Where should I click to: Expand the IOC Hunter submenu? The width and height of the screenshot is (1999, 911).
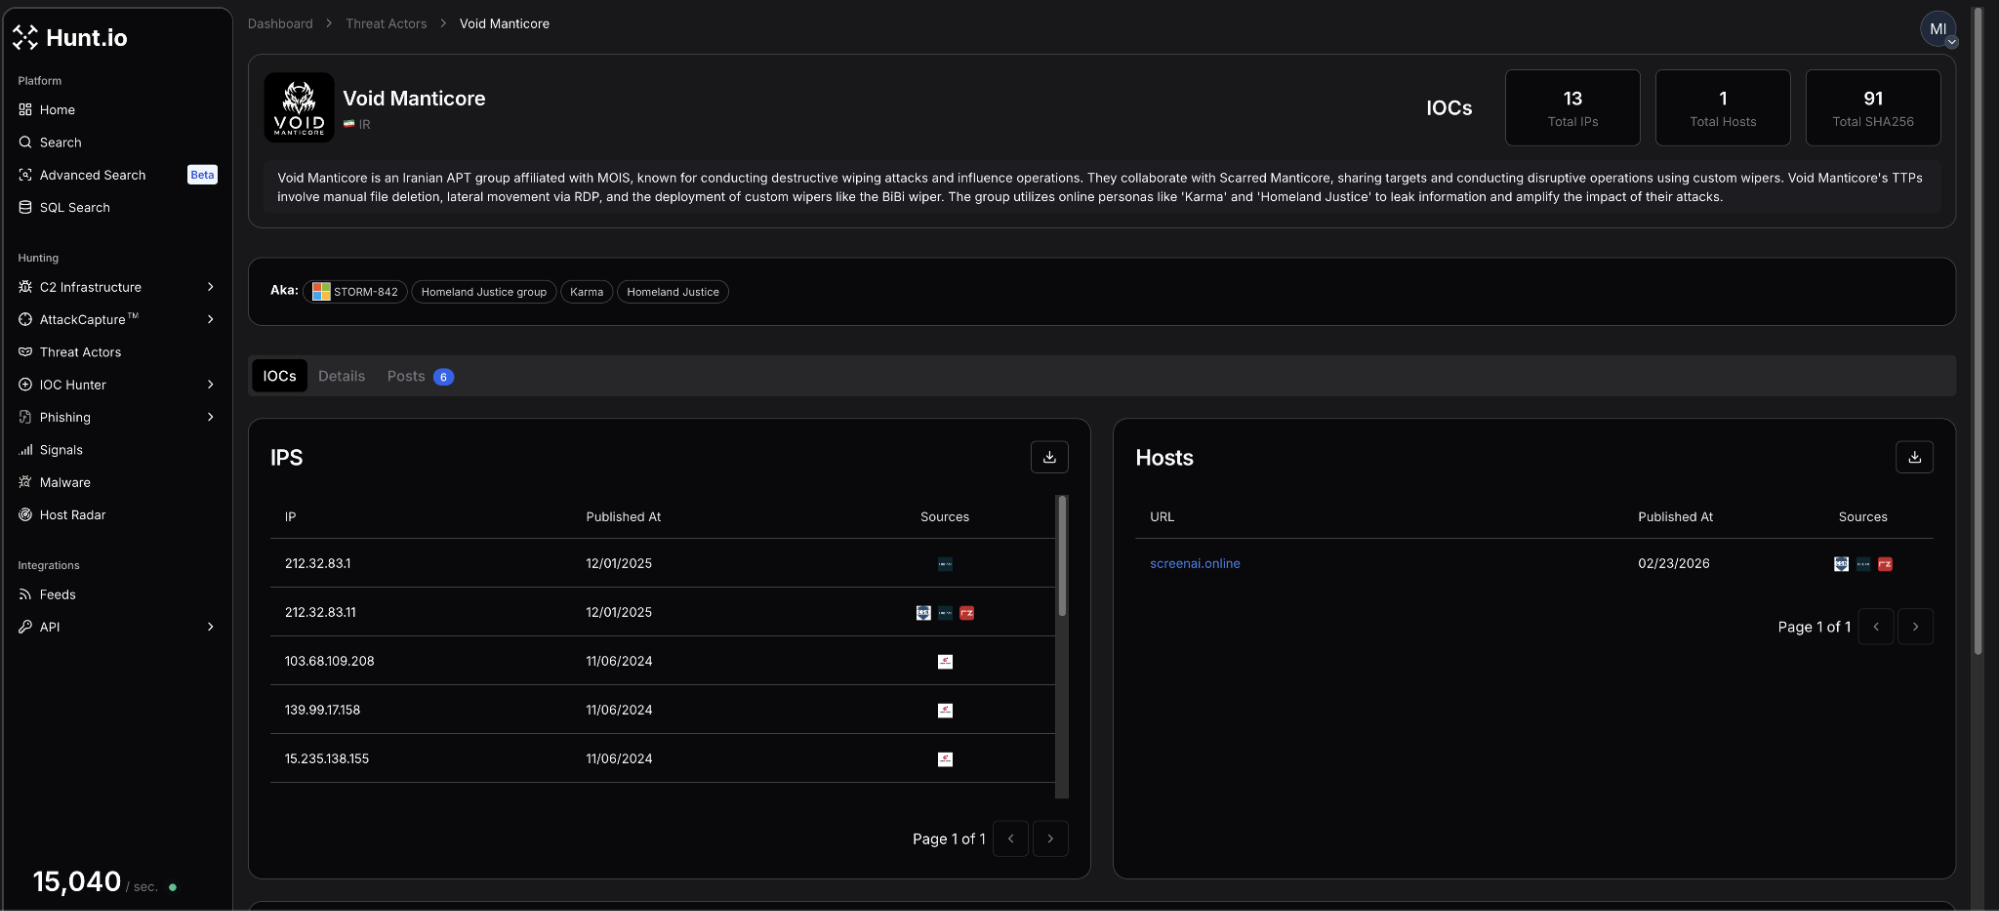210,385
